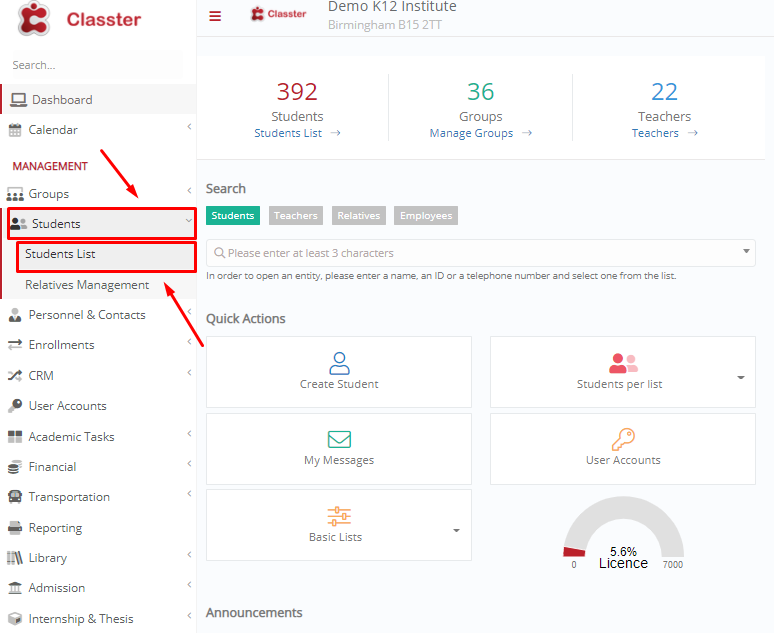Open the User Accounts sidebar item
Image resolution: width=774 pixels, height=633 pixels.
coord(68,406)
